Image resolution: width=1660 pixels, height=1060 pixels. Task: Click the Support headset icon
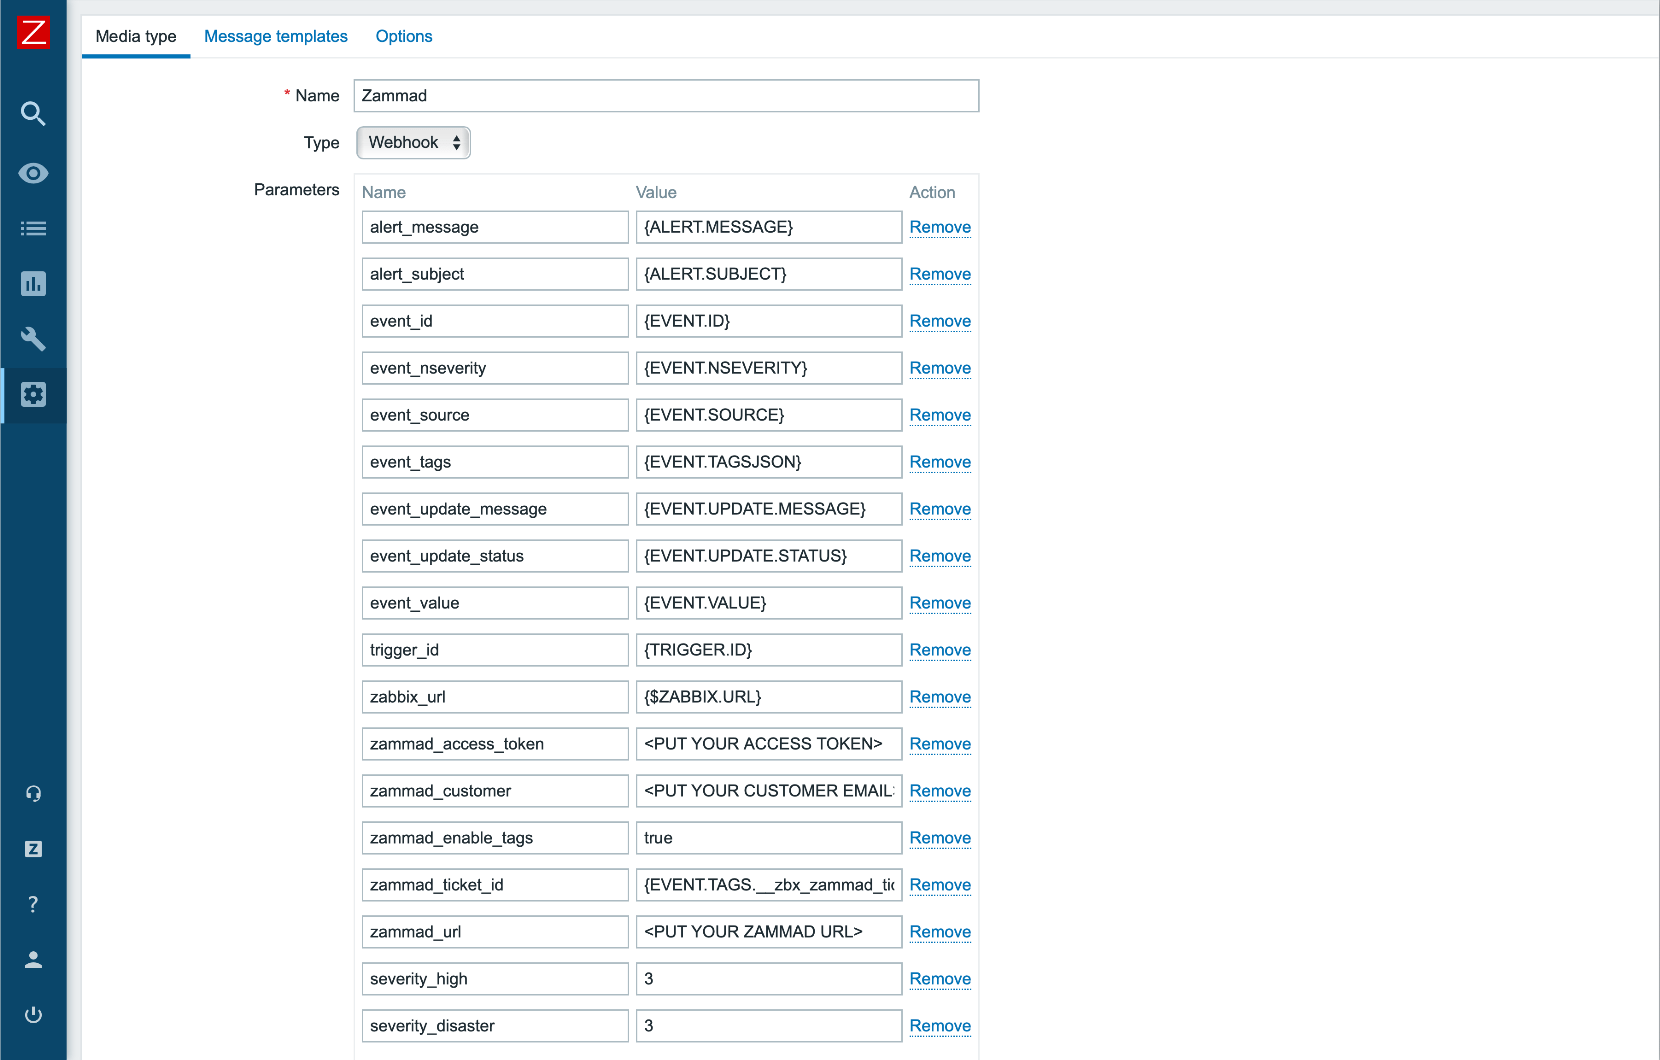[x=33, y=794]
